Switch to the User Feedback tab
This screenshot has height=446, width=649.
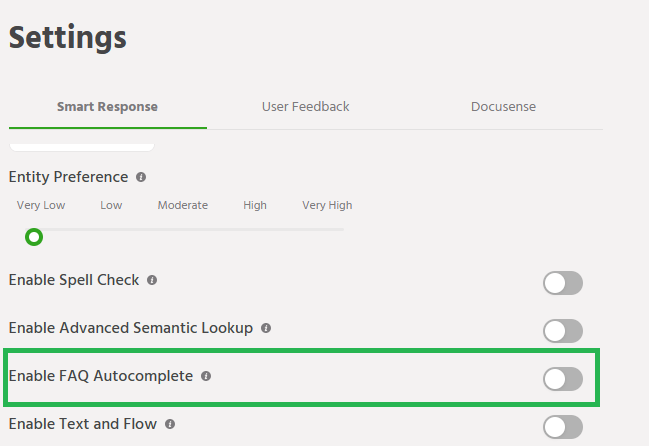tap(305, 107)
